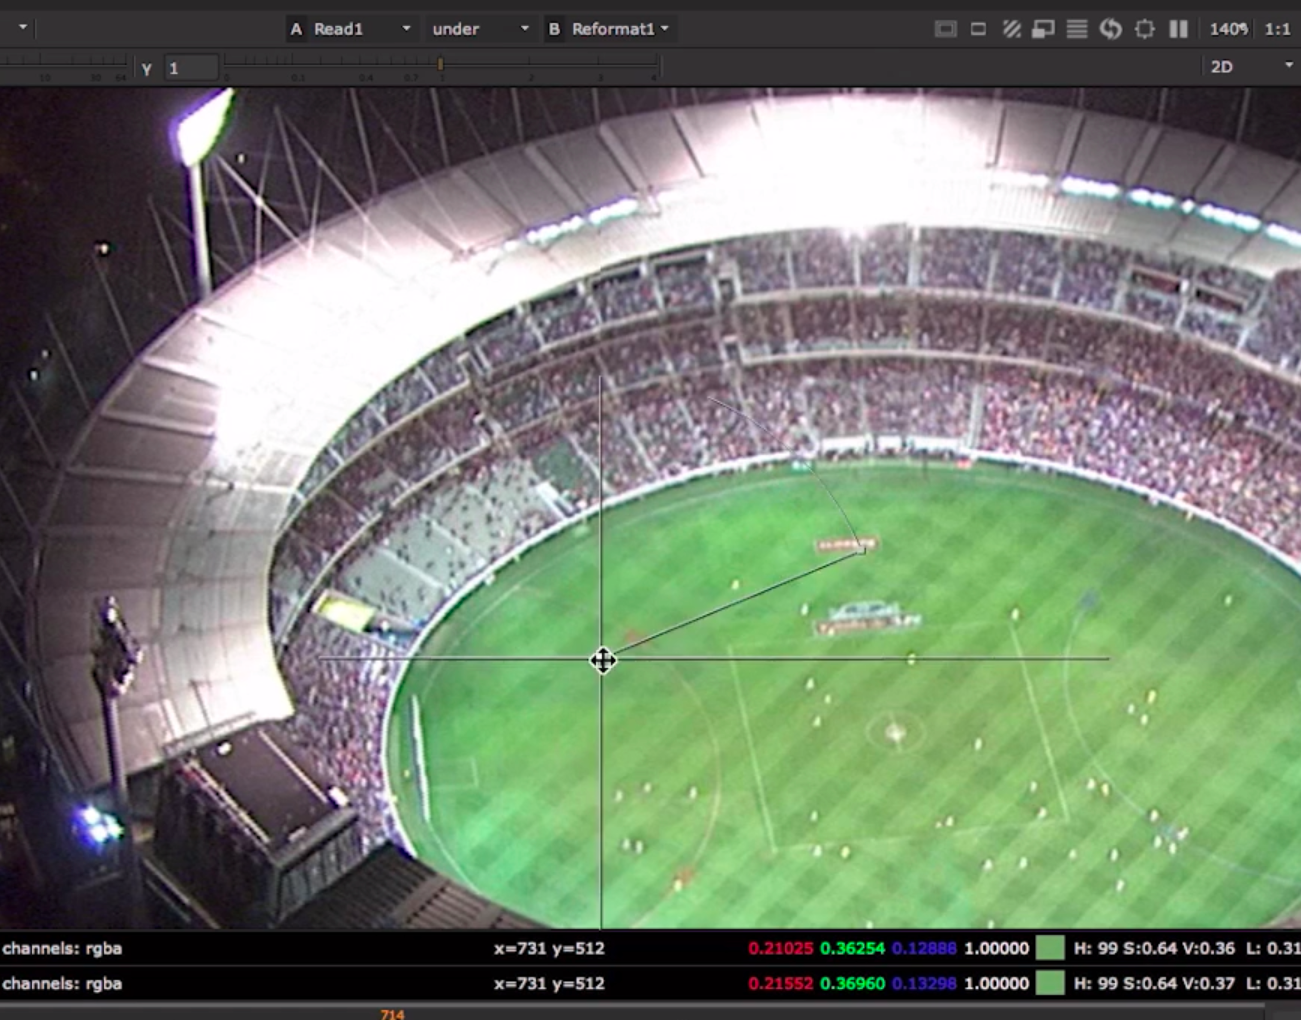Image resolution: width=1301 pixels, height=1020 pixels.
Task: Click the first 'channels: rgba' status text
Action: (62, 948)
